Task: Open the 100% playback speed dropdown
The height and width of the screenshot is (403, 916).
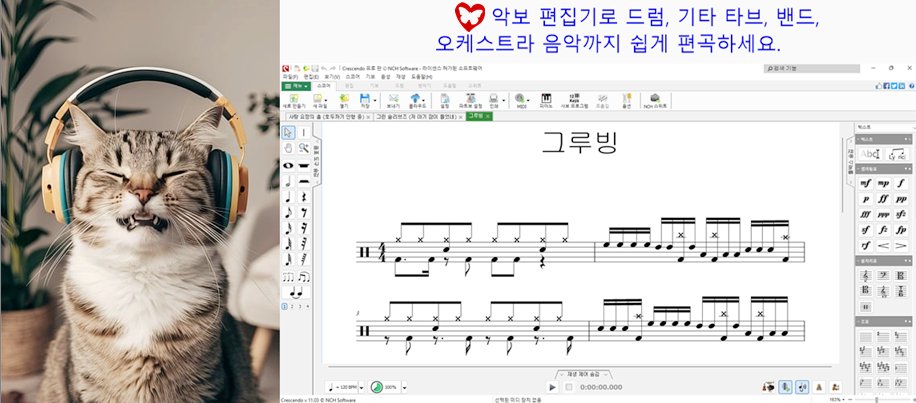Action: click(404, 387)
